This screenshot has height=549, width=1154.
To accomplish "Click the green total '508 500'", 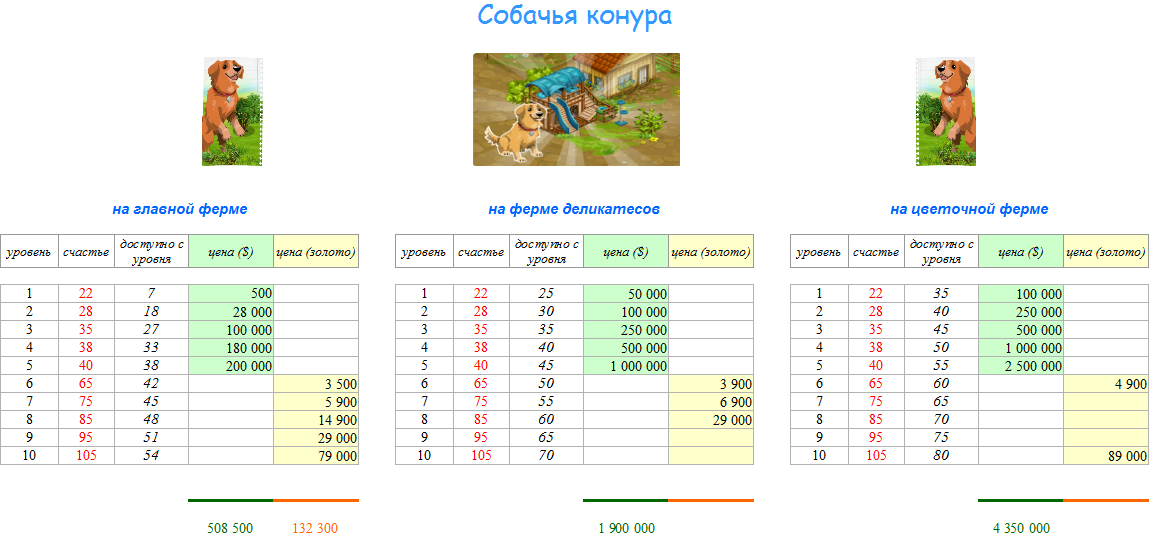I will (230, 528).
